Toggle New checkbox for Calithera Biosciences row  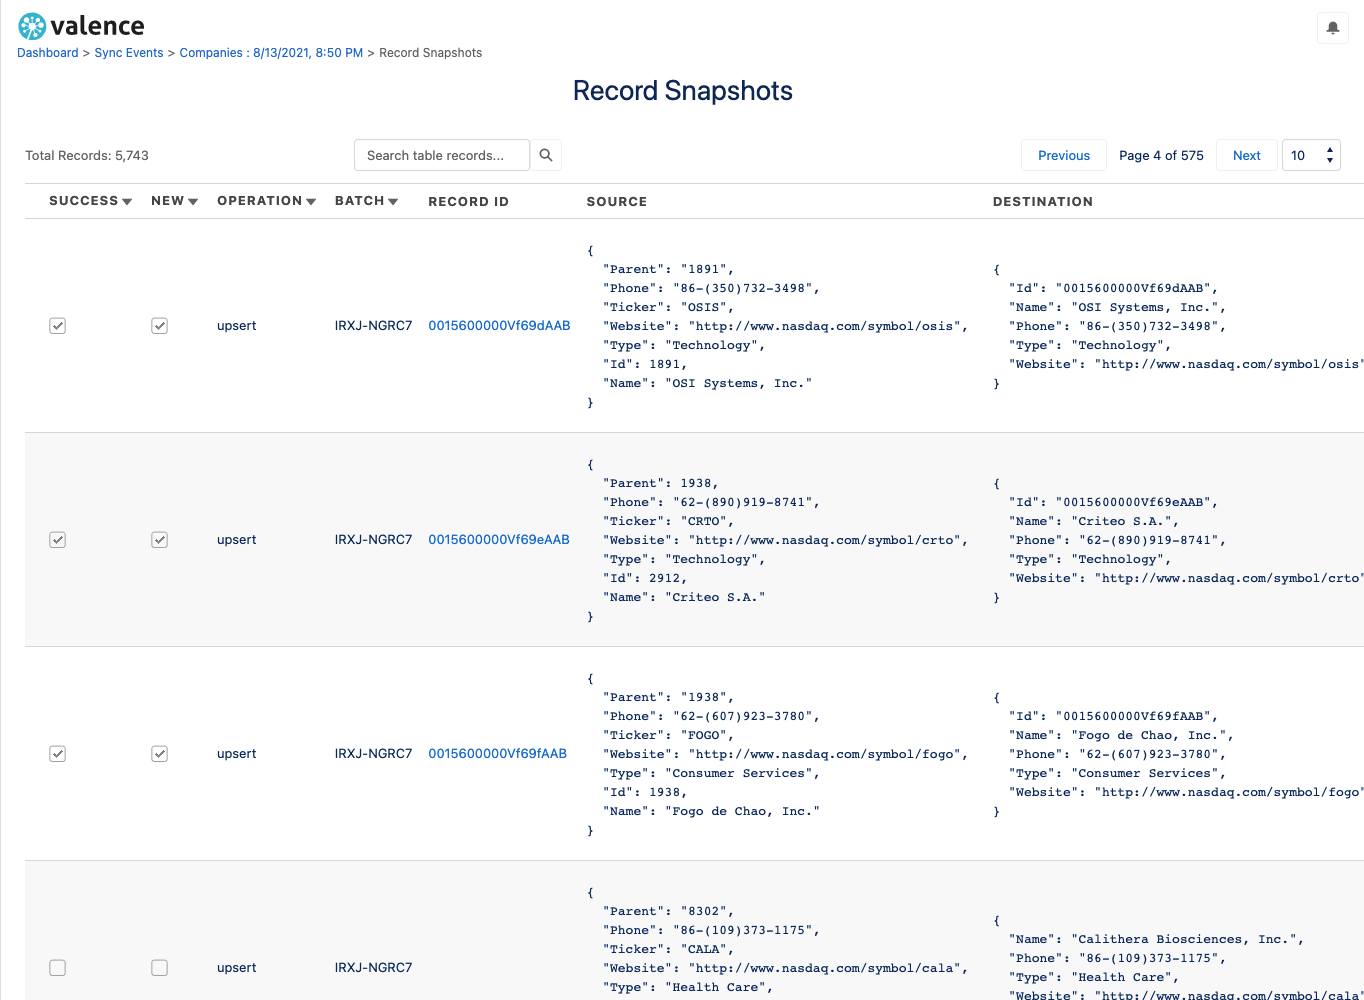[160, 968]
